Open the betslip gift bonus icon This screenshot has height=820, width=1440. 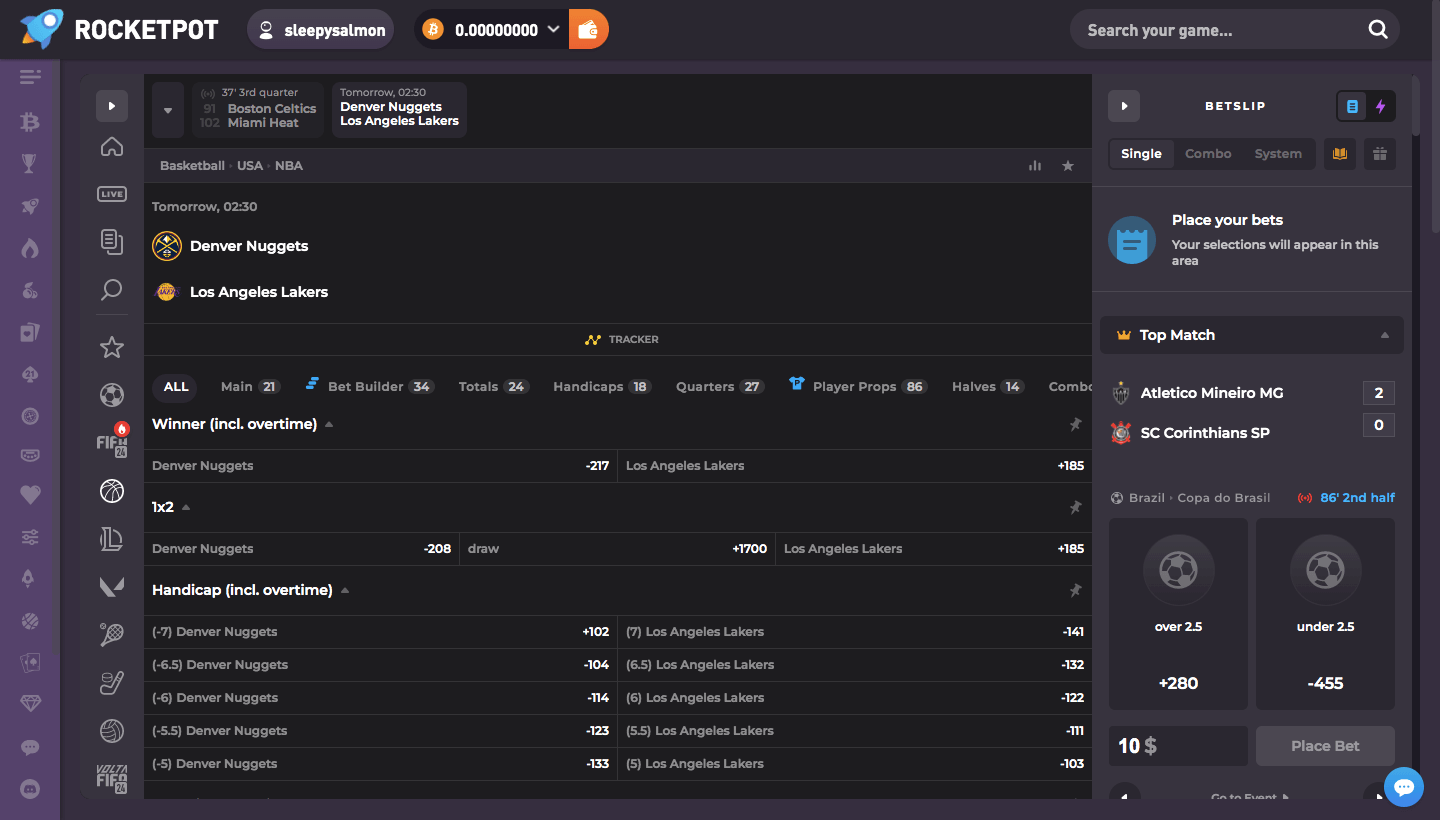1380,154
